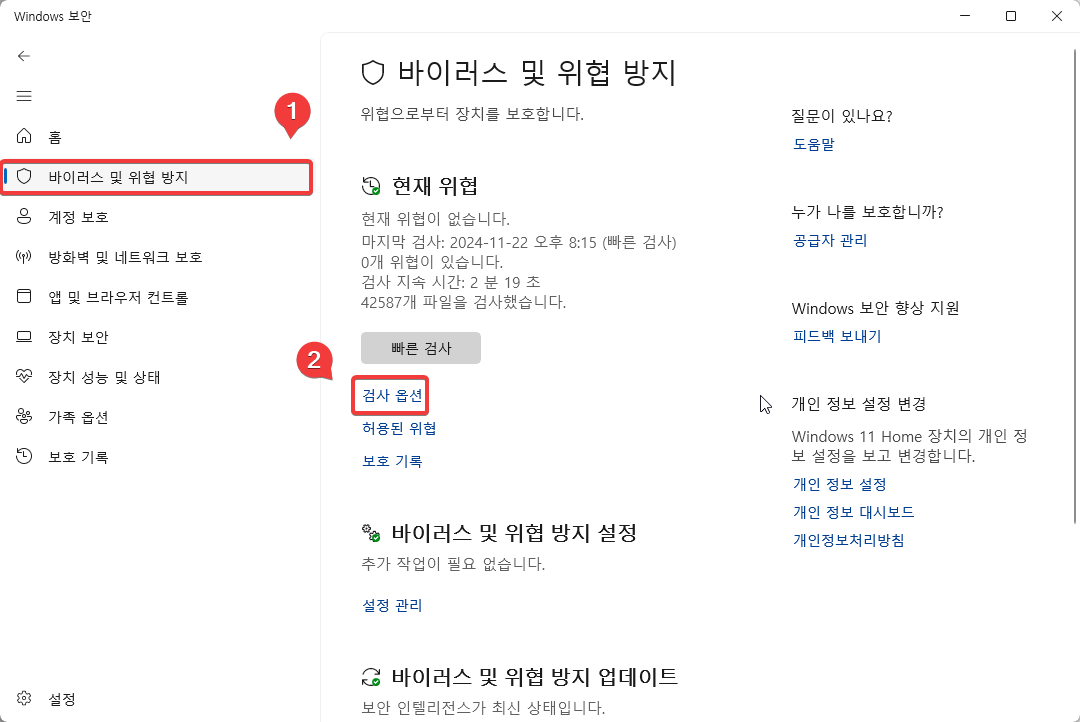The height and width of the screenshot is (722, 1080).
Task: Click the shield icon for 바이러스 및 위협 방지
Action: click(x=24, y=176)
